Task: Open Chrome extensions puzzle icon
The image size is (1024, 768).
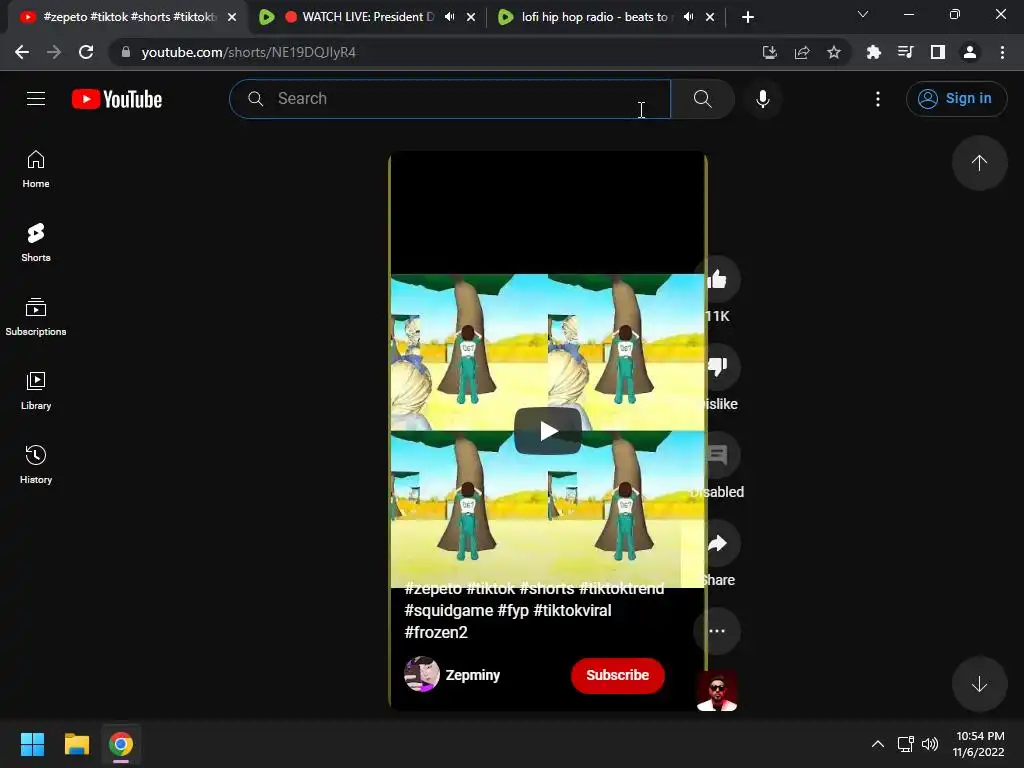Action: pyautogui.click(x=873, y=52)
